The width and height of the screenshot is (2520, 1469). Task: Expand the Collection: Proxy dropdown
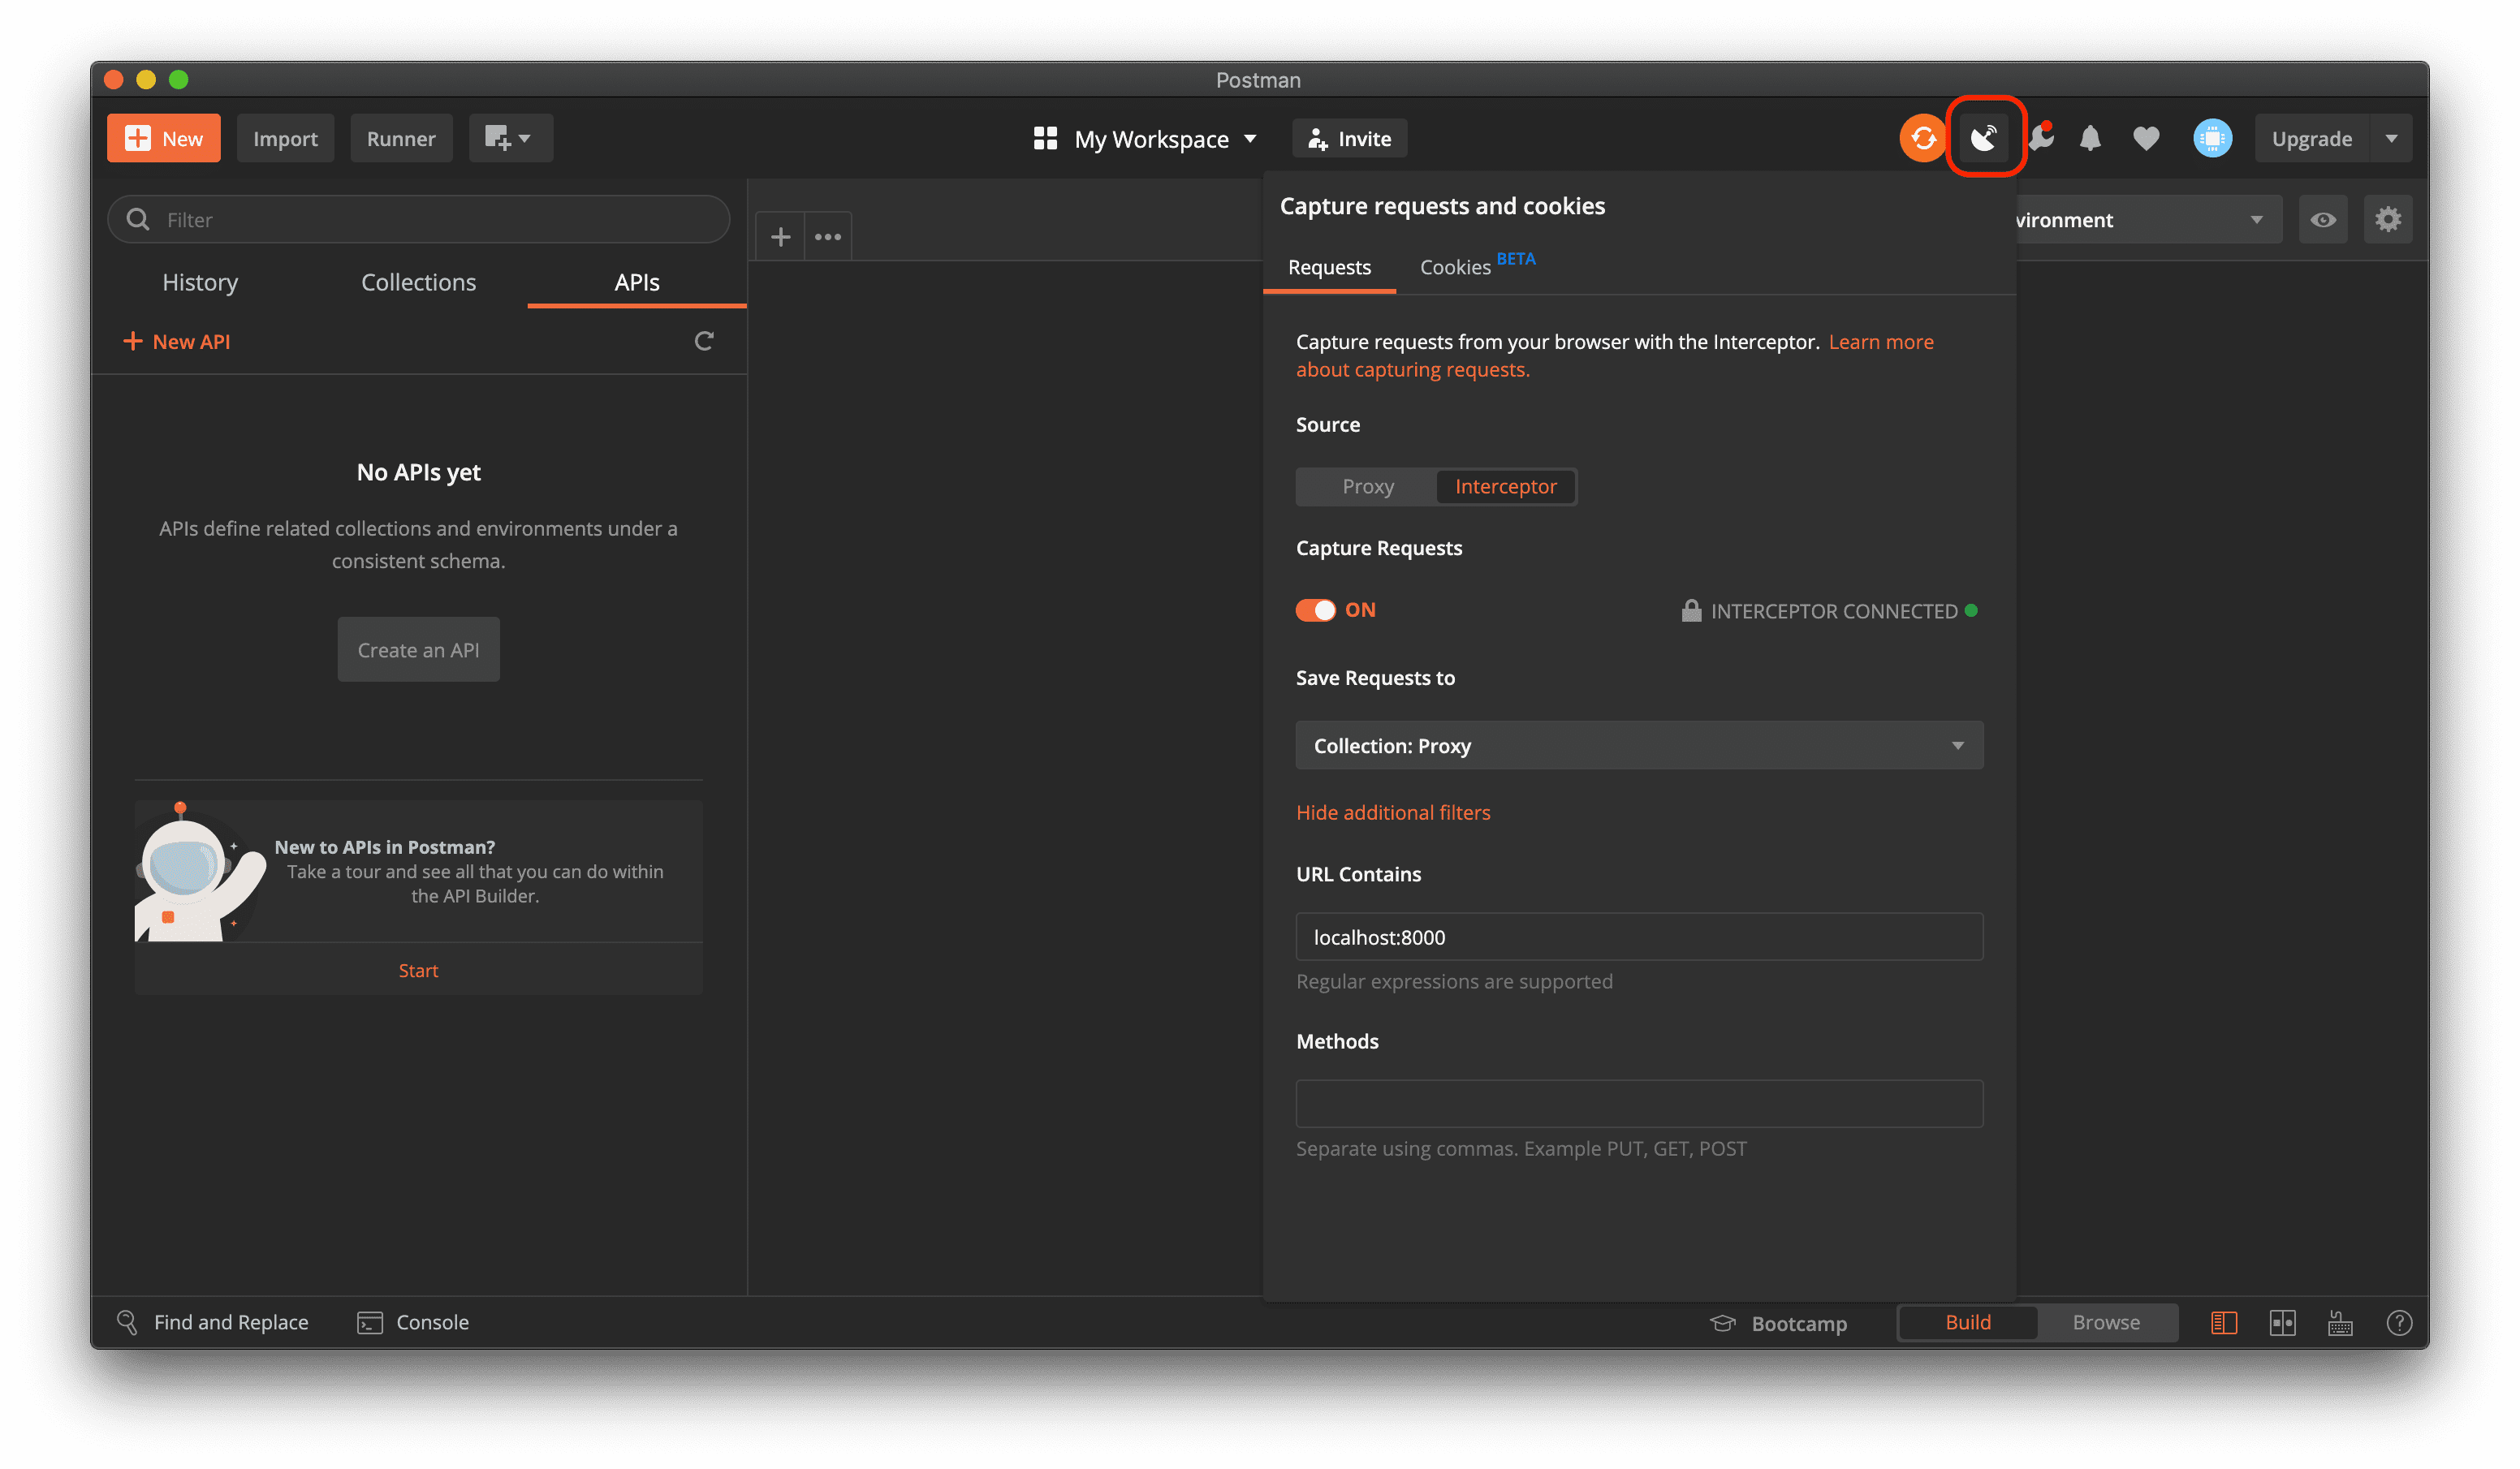pyautogui.click(x=1639, y=745)
